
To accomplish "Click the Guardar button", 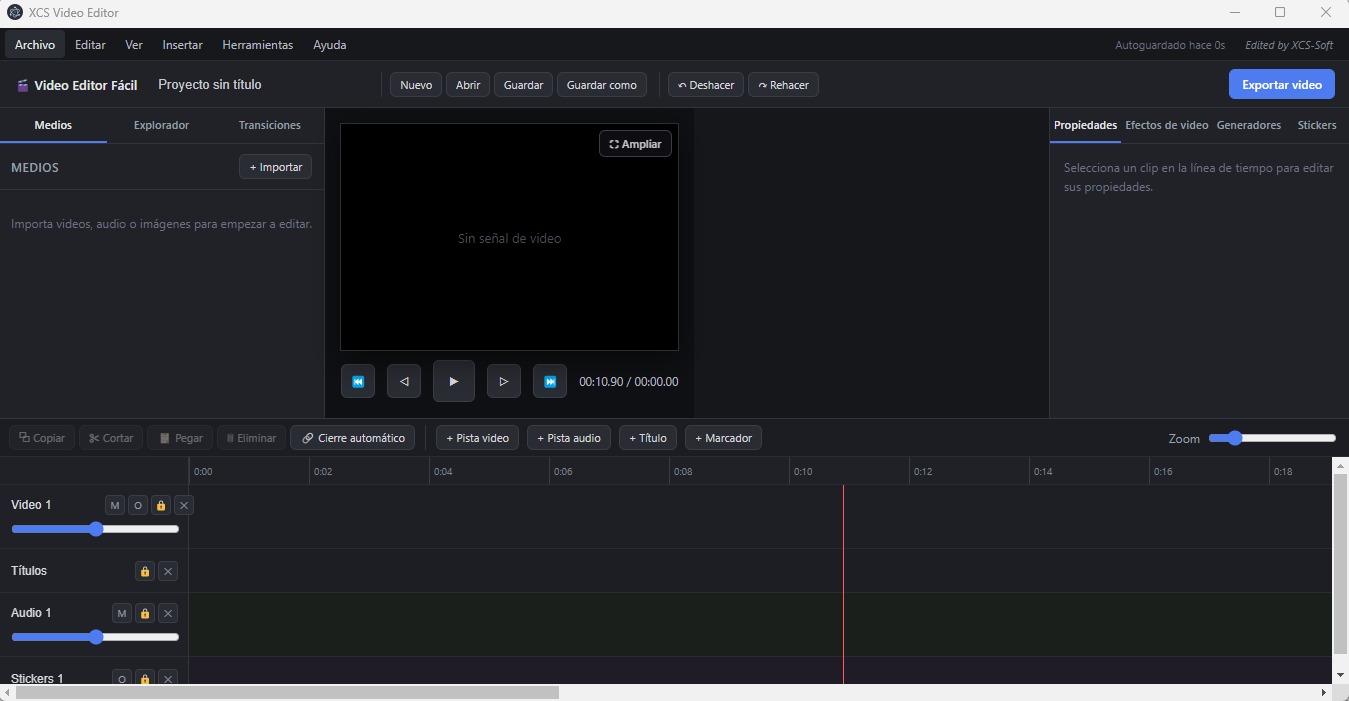I will (x=523, y=85).
